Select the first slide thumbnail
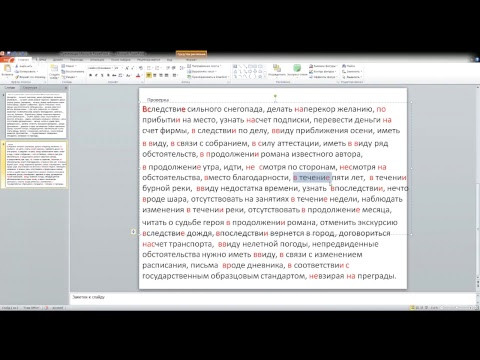This screenshot has height=360, width=480. pyautogui.click(x=36, y=115)
